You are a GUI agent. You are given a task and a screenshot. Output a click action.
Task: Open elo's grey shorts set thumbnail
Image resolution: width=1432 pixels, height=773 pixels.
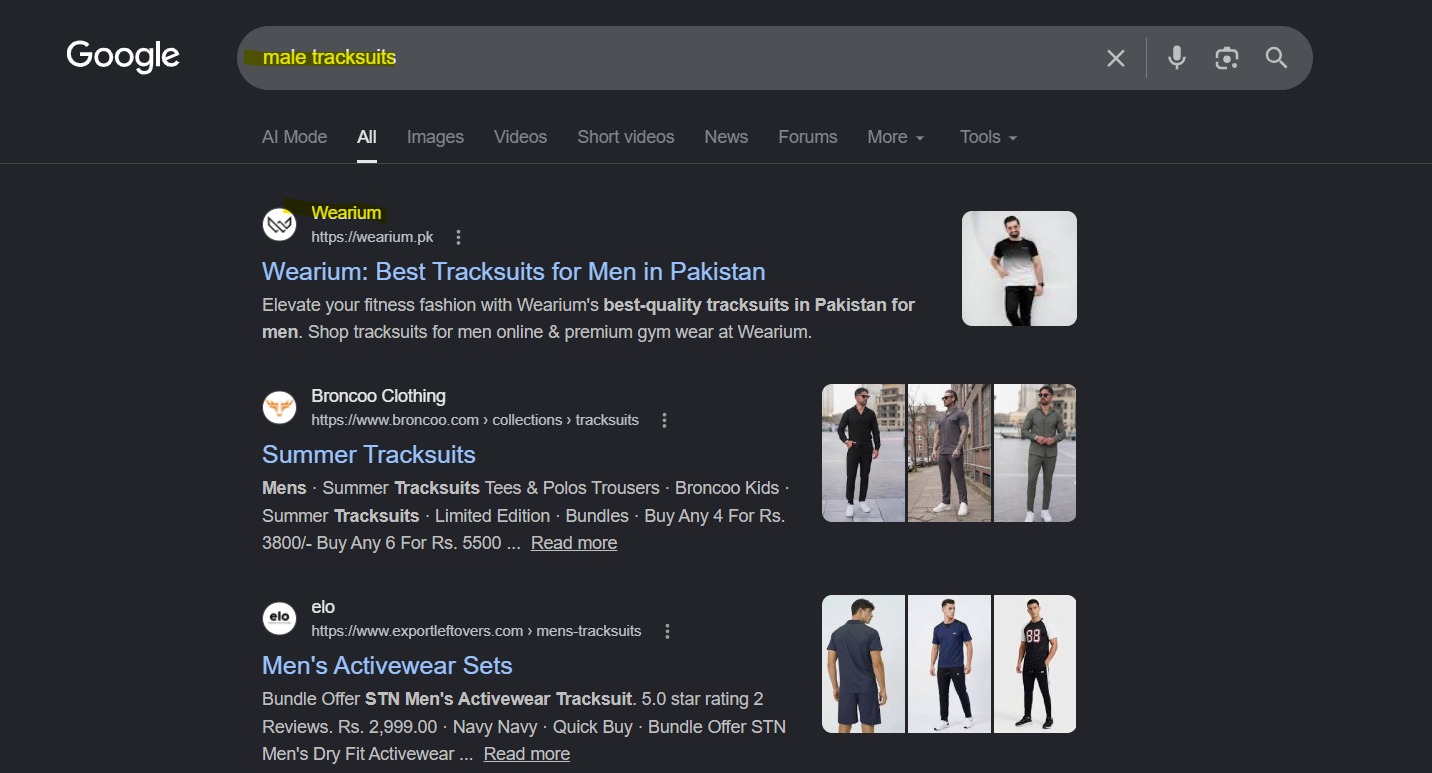tap(863, 664)
